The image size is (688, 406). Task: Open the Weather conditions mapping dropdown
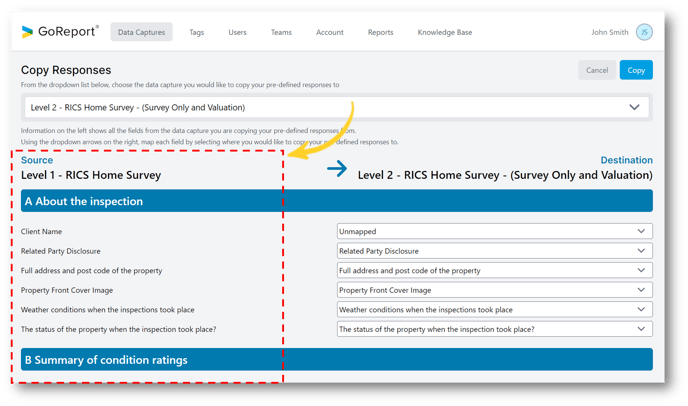coord(494,309)
